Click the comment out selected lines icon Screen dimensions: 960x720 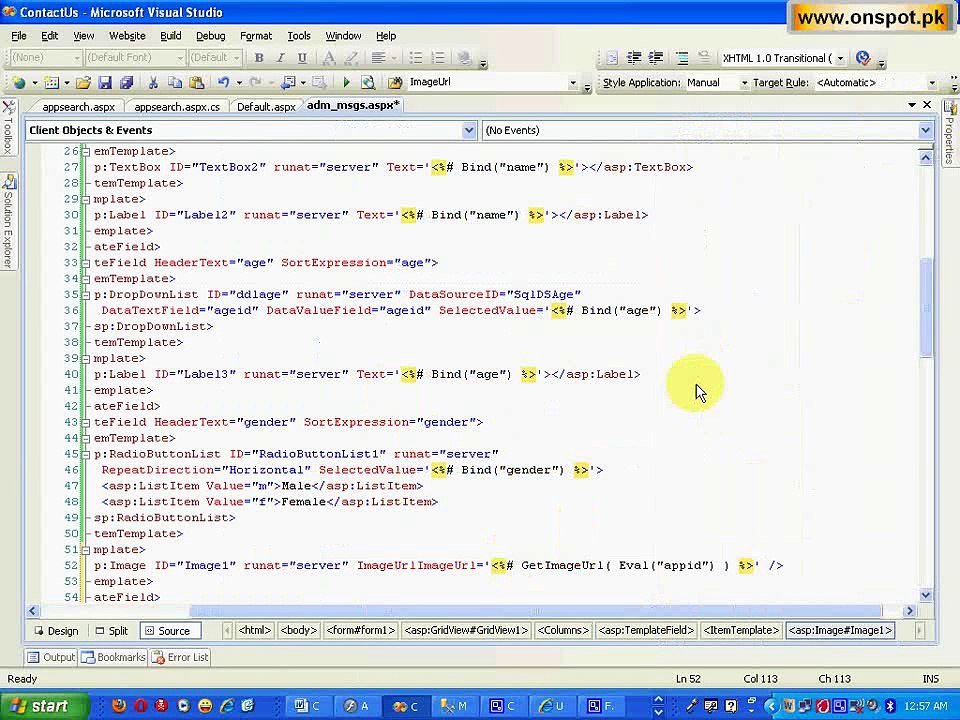pos(682,58)
